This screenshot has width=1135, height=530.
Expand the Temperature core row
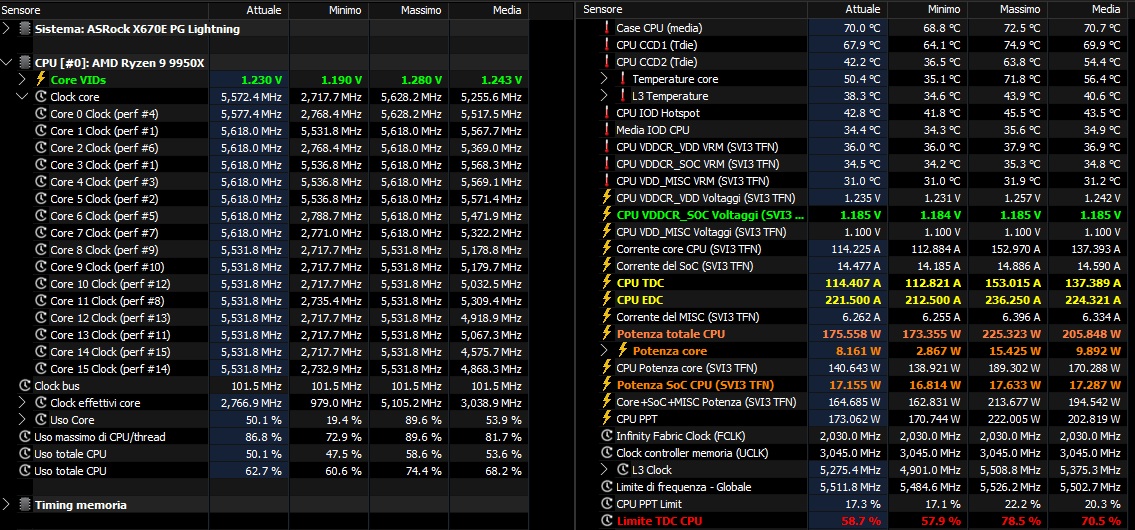point(605,79)
